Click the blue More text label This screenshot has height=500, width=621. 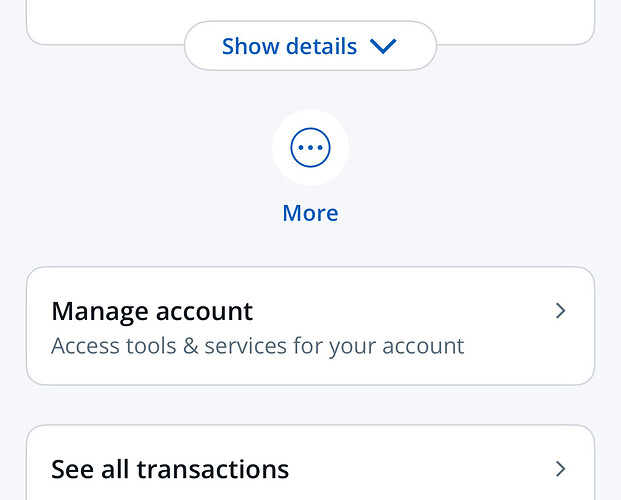click(x=310, y=213)
